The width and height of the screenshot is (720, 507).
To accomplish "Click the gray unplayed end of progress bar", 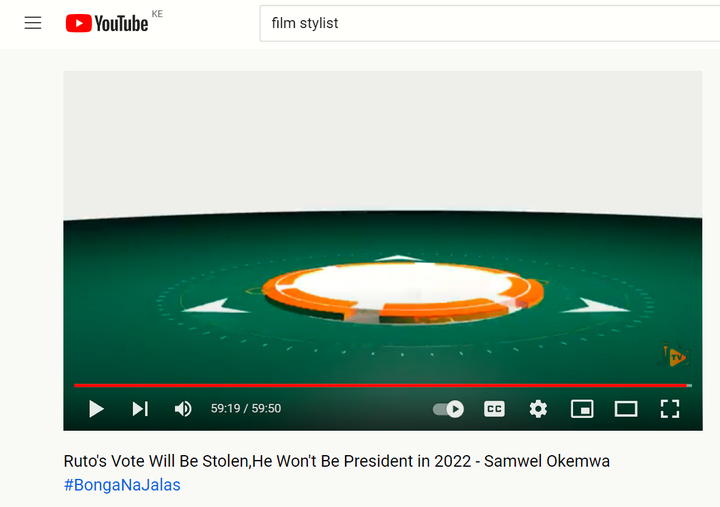I will [689, 385].
